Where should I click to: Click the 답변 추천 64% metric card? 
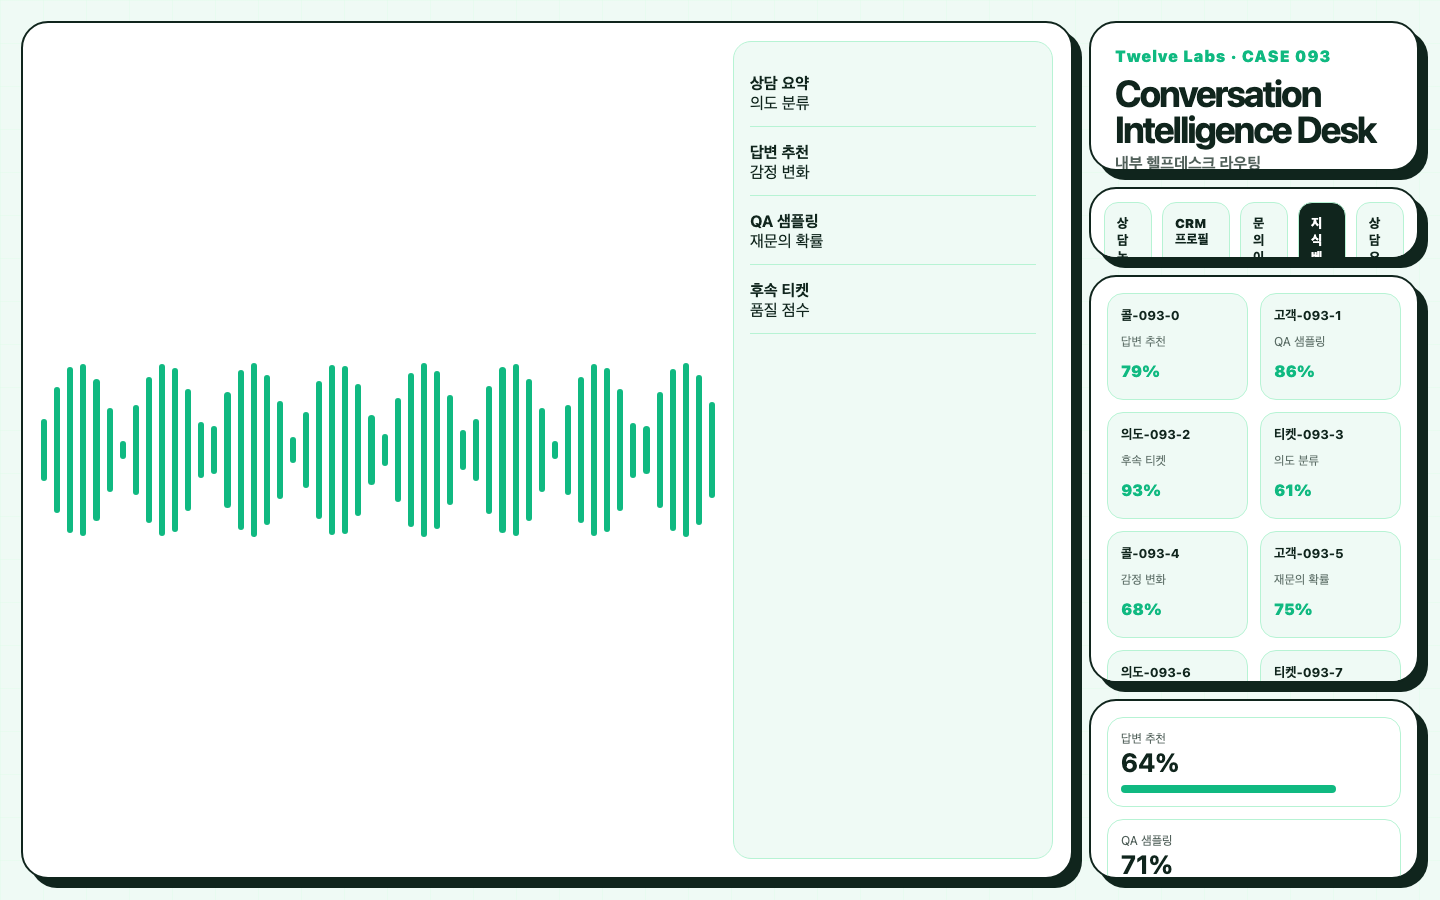[1253, 762]
